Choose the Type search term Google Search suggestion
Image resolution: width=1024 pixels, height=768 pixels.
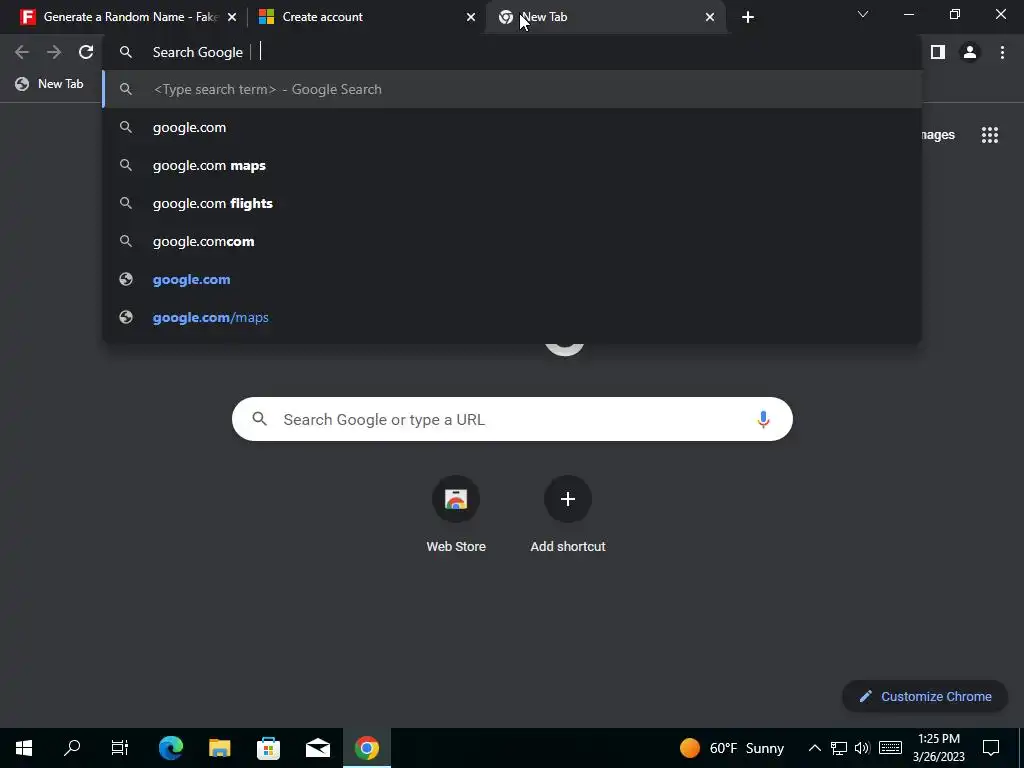512,89
